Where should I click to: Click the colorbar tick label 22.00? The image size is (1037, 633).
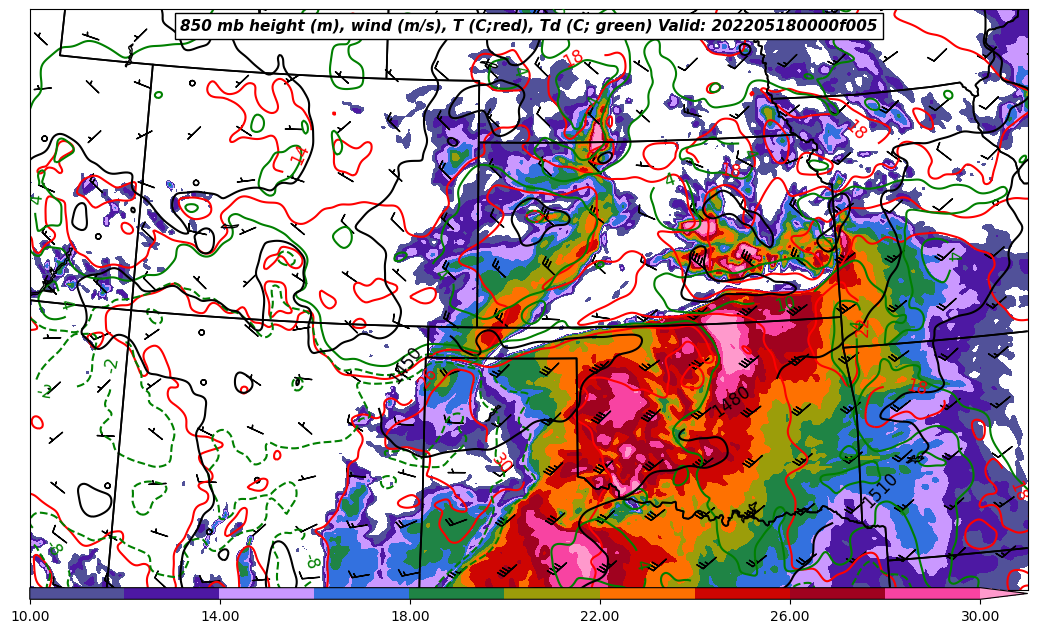pos(600,616)
